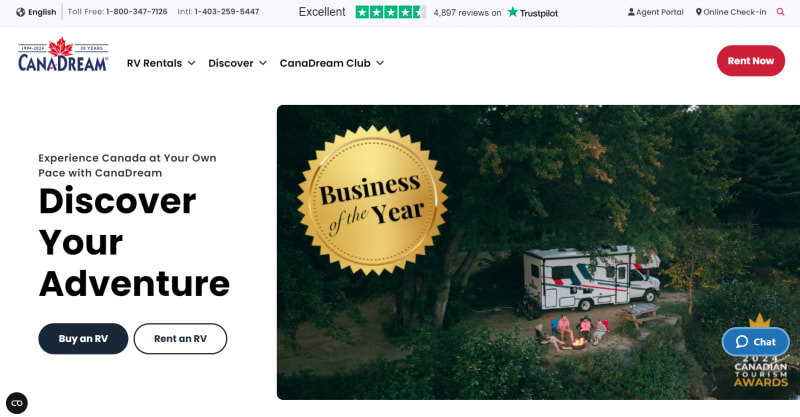Click the Rent Now button

point(751,61)
